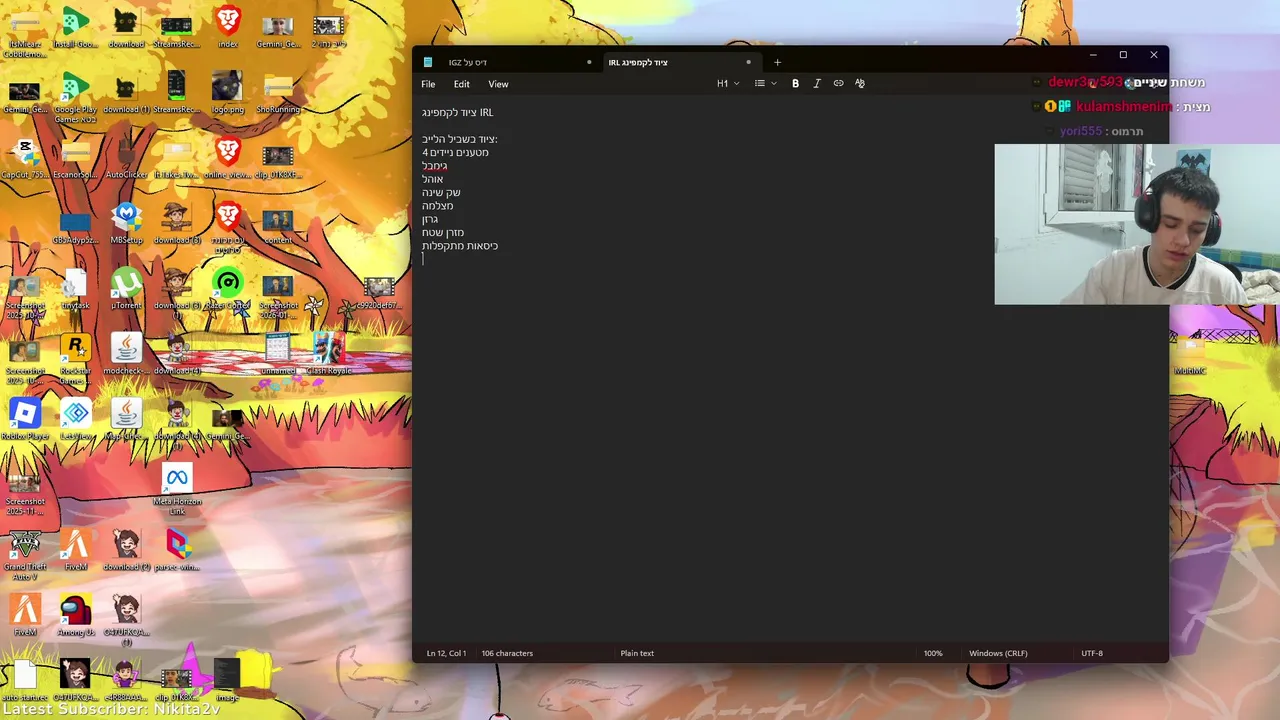Select the ShoRunning folder icon
The image size is (1280, 720).
pos(278,93)
